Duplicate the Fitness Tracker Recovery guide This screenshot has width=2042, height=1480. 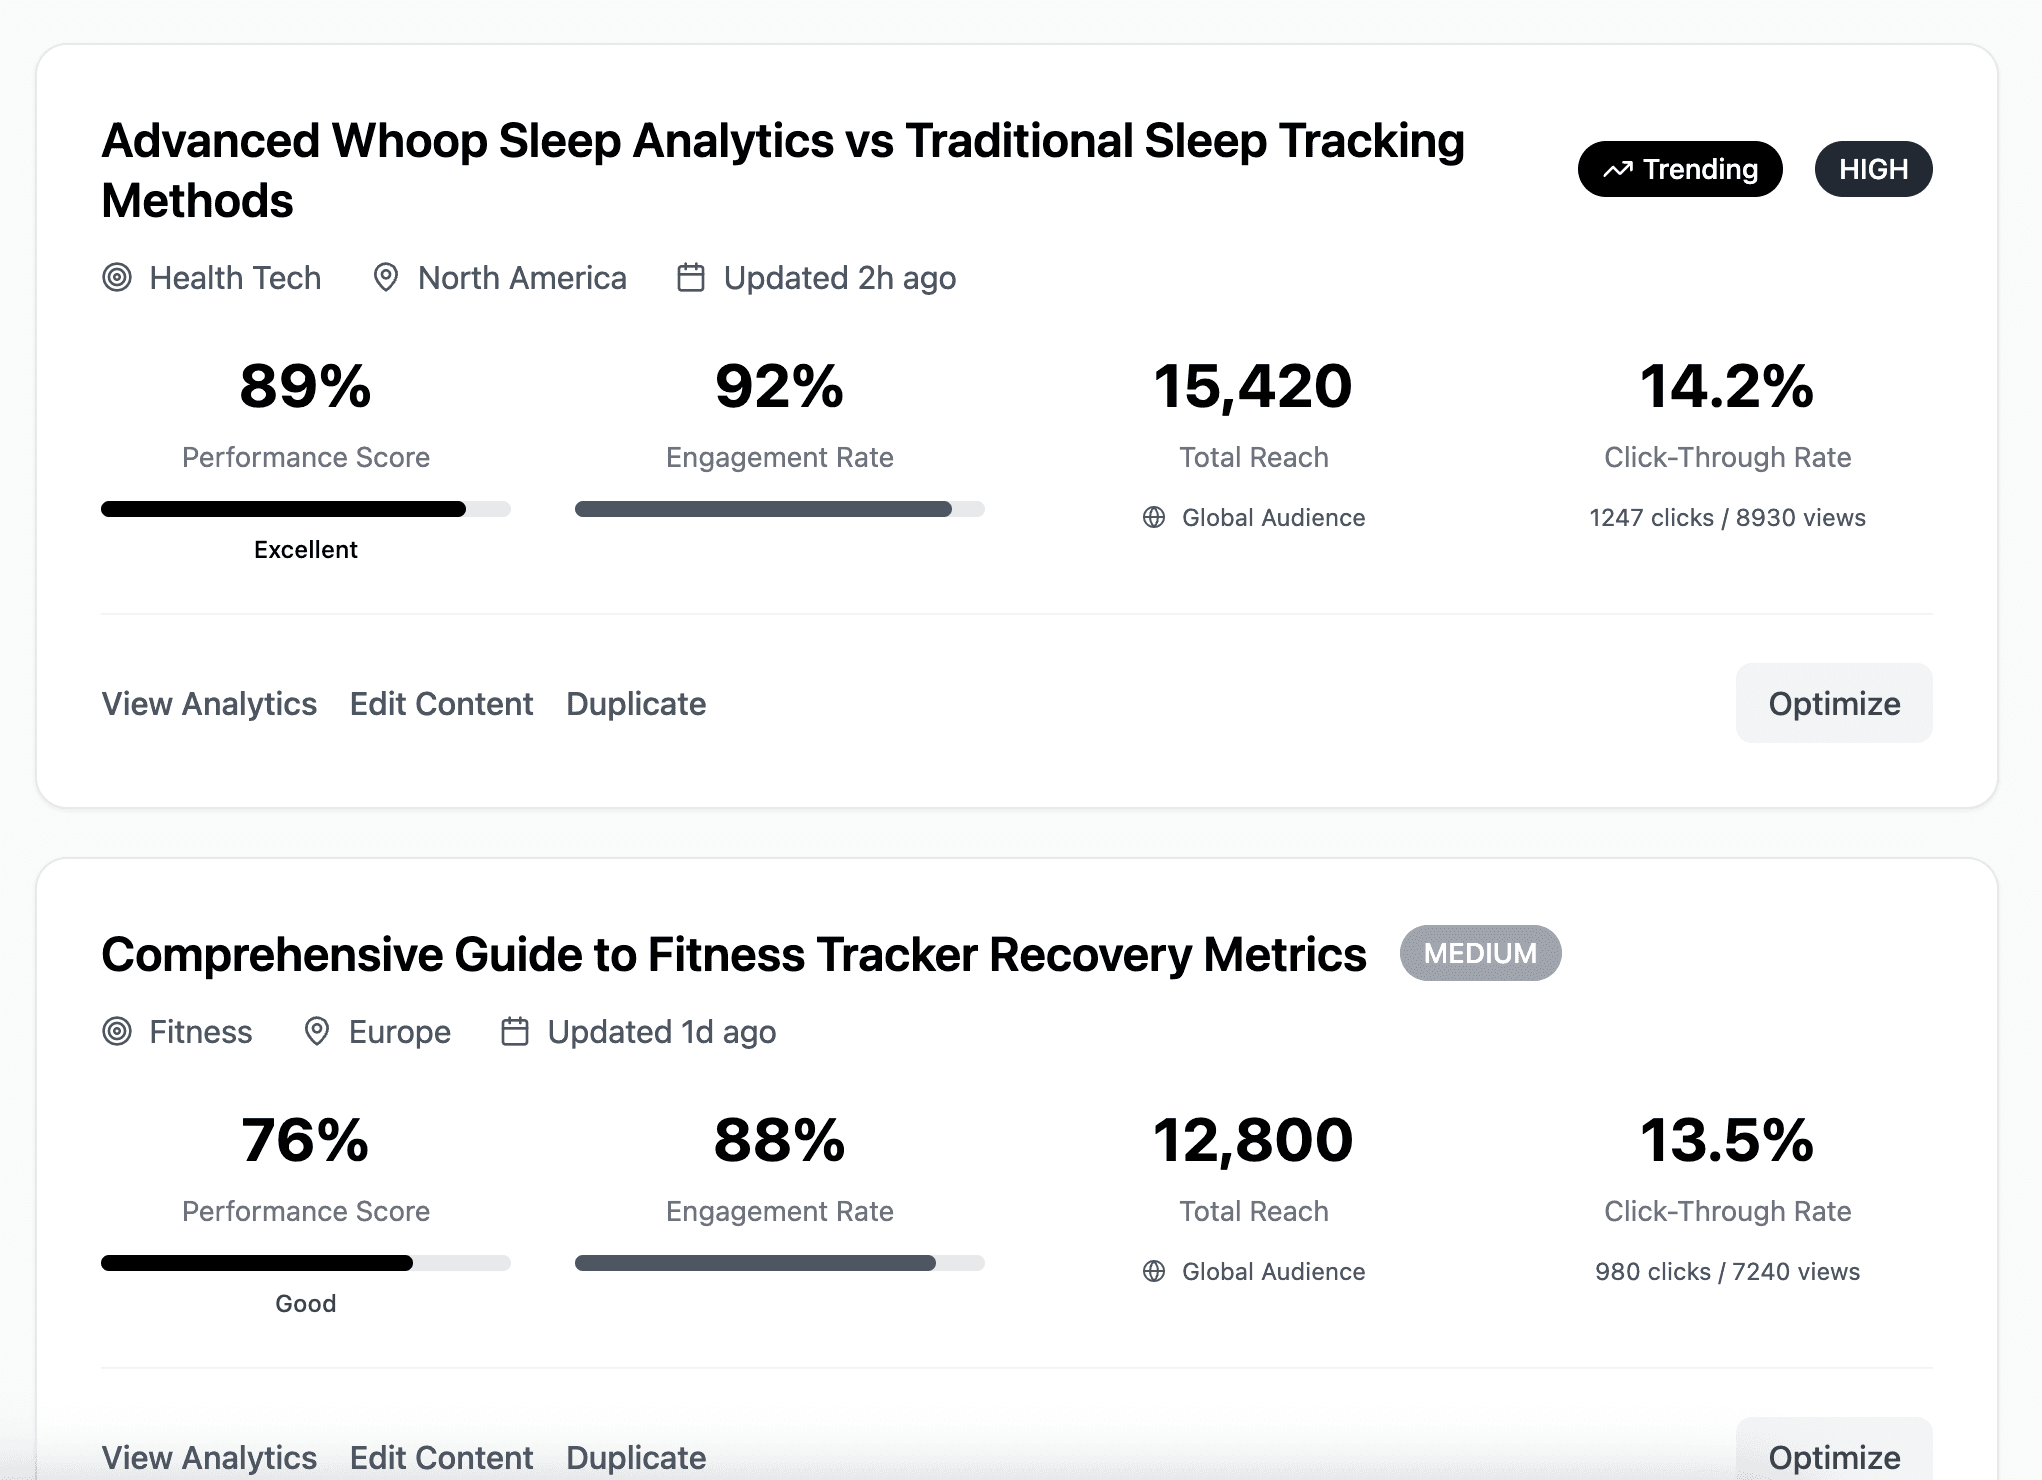coord(636,1457)
